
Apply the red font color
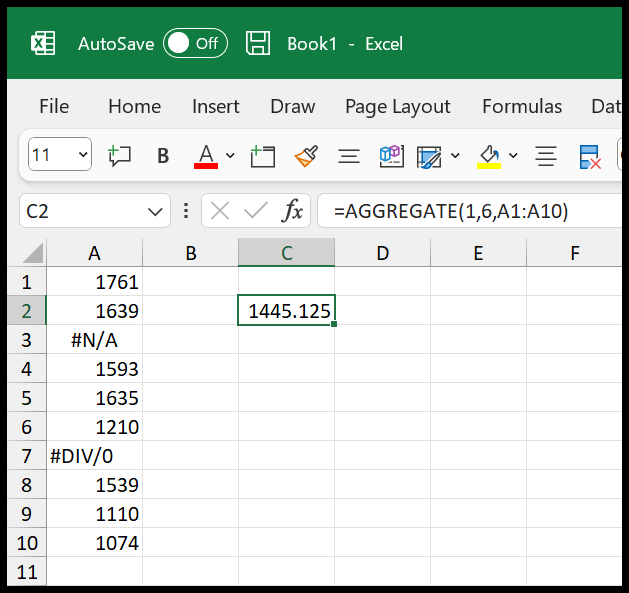click(x=206, y=156)
